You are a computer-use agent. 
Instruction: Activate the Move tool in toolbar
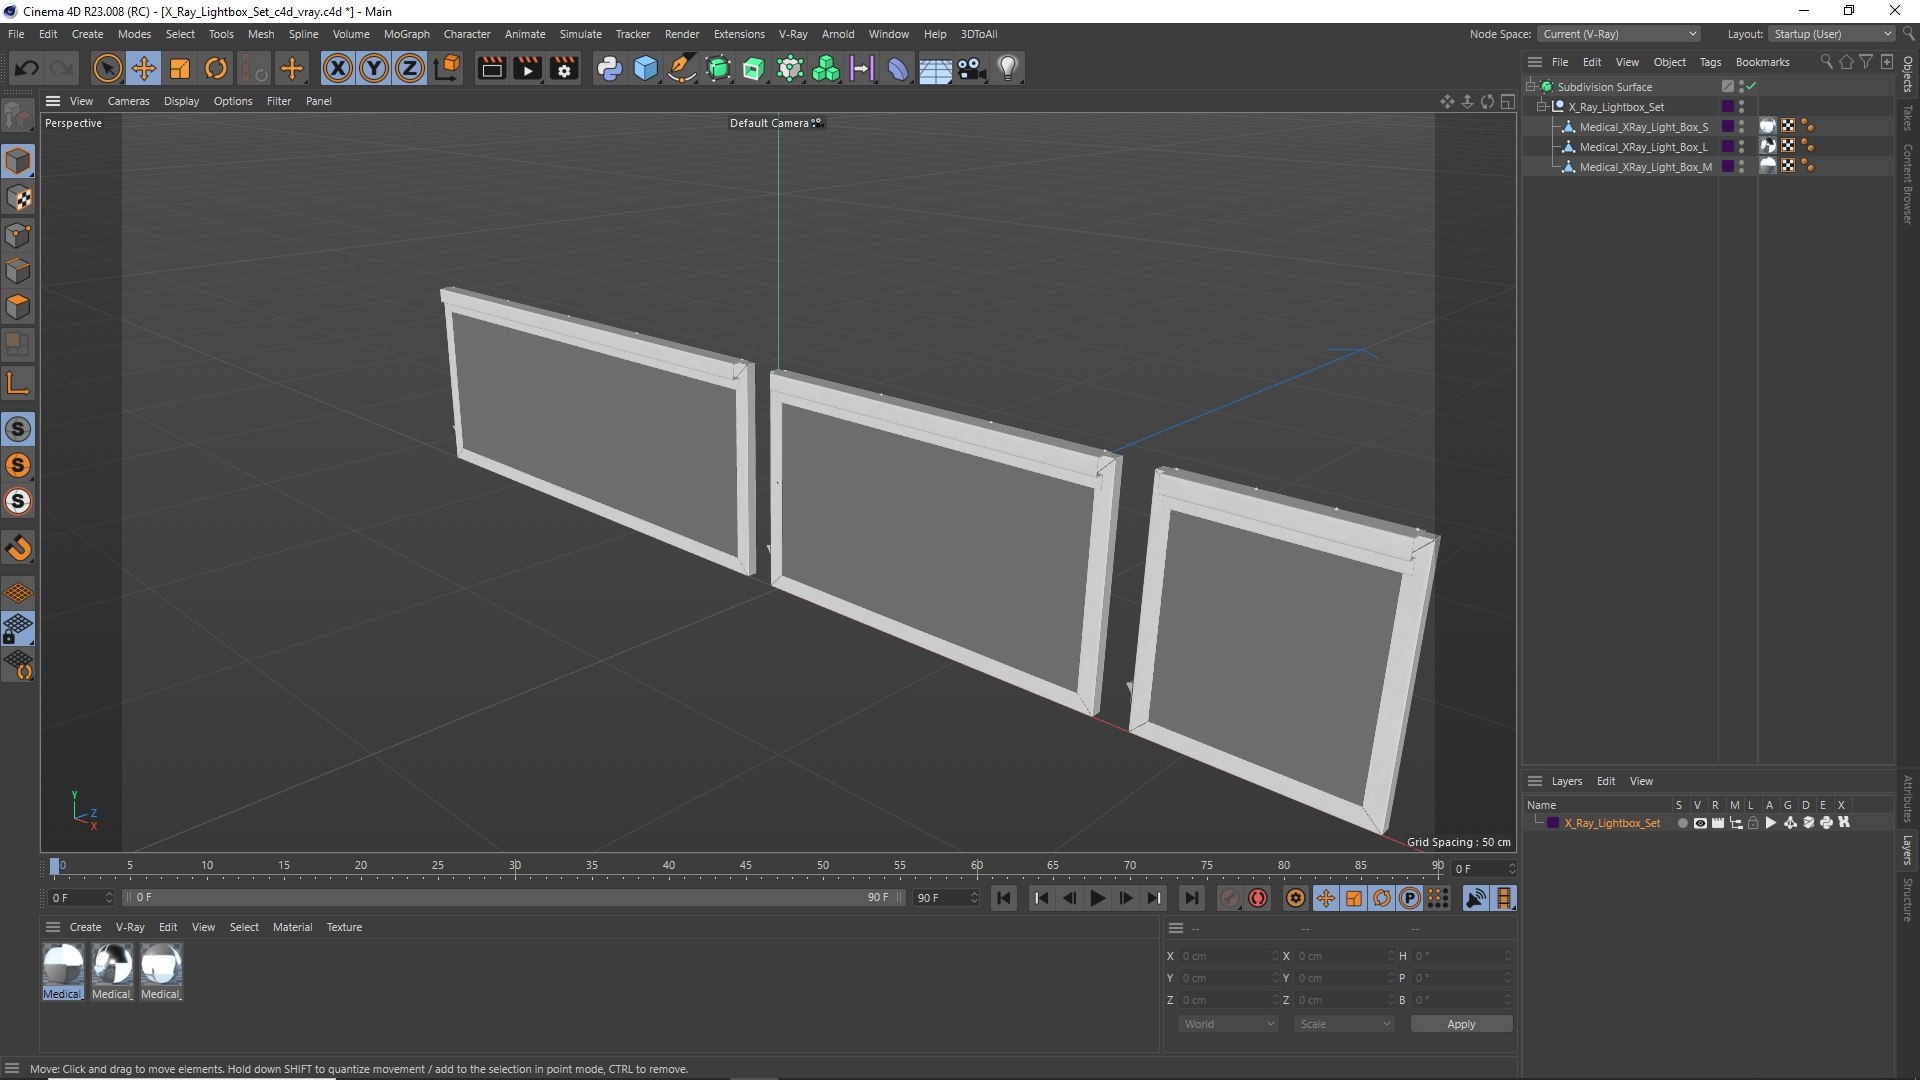coord(144,68)
